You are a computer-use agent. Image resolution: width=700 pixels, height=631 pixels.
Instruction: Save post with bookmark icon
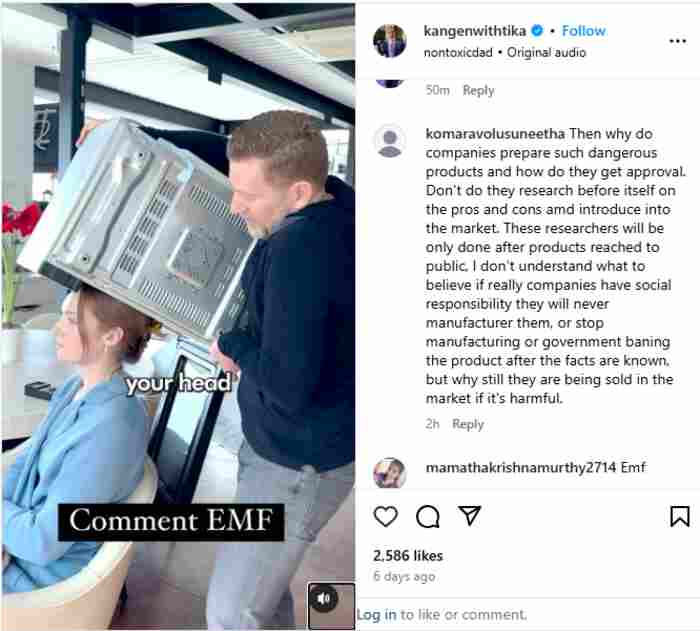coord(679,516)
